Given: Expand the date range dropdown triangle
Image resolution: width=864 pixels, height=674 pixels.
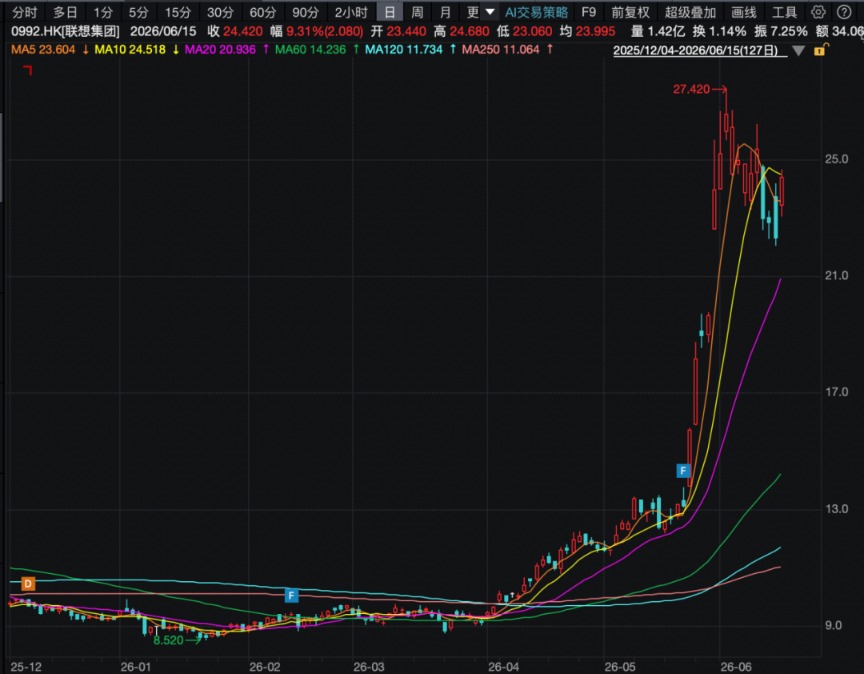Looking at the screenshot, I should pyautogui.click(x=798, y=51).
